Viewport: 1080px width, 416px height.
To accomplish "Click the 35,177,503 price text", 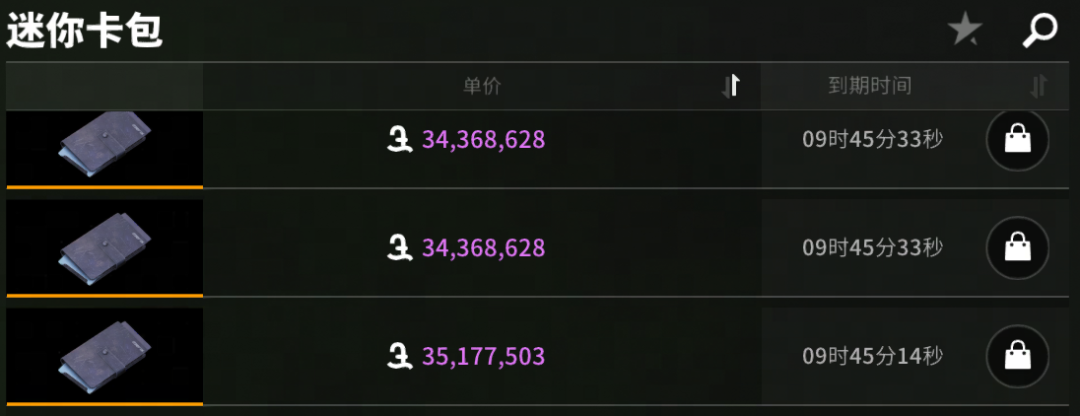I will click(484, 356).
